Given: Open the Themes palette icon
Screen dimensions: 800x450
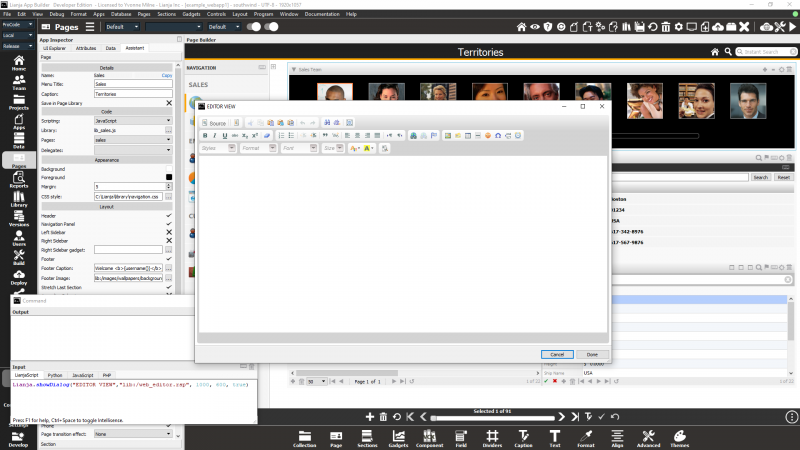Looking at the screenshot, I should tap(680, 439).
